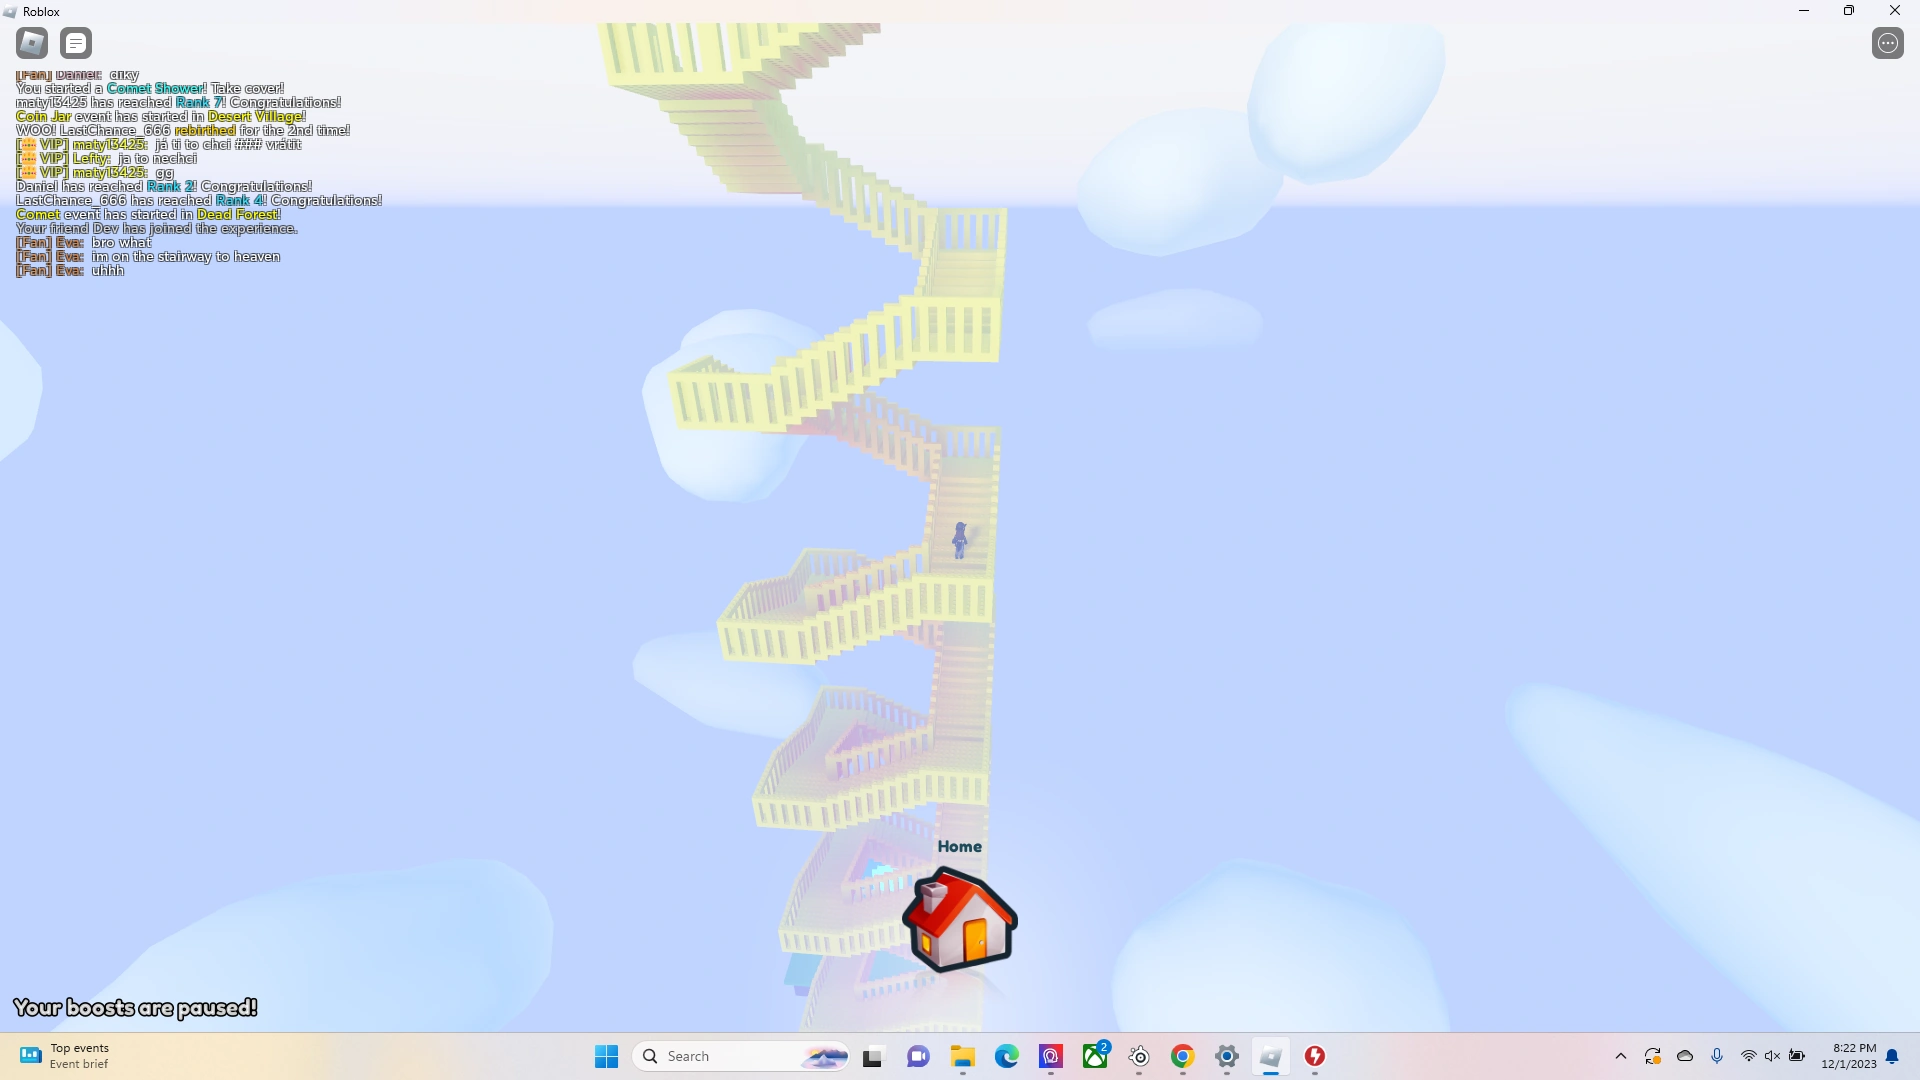Image resolution: width=1920 pixels, height=1080 pixels.
Task: Open Task View on the taskbar
Action: point(872,1056)
